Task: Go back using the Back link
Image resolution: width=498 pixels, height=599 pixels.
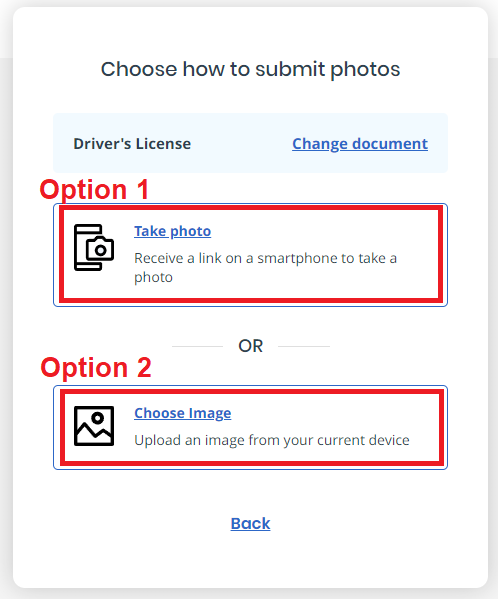Action: pyautogui.click(x=250, y=523)
